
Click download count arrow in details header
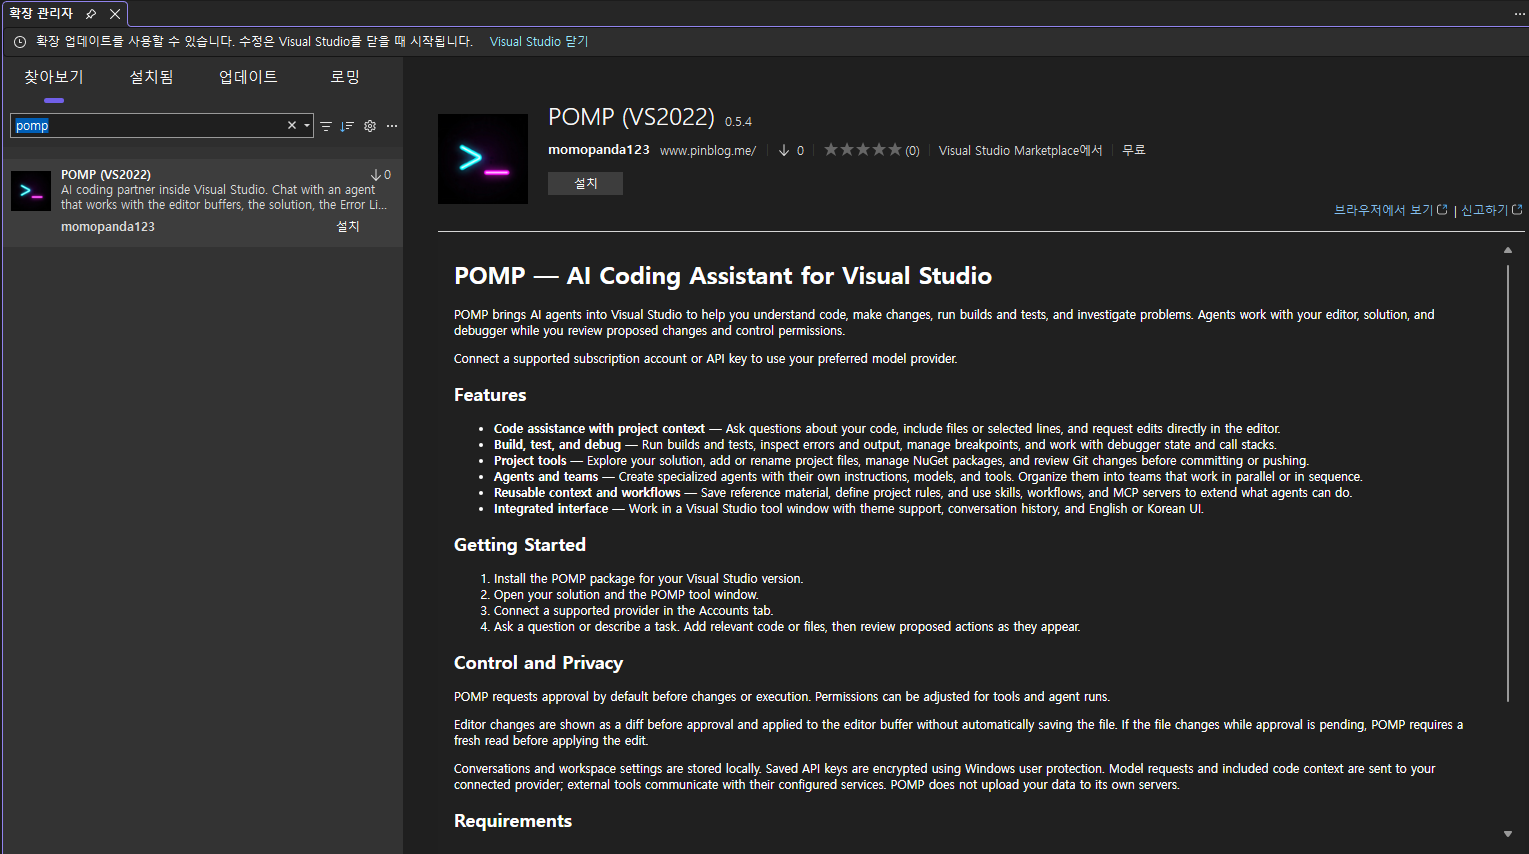tap(784, 150)
